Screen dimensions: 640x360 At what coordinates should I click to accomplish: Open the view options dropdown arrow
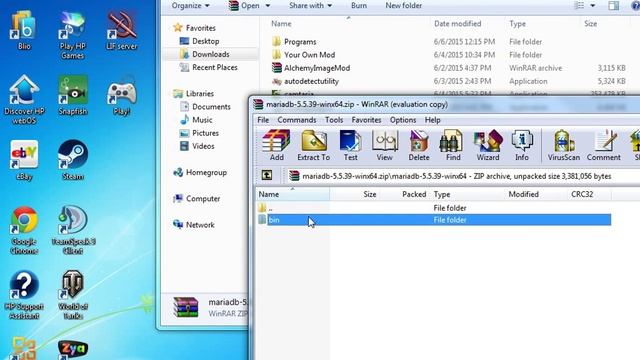593,6
